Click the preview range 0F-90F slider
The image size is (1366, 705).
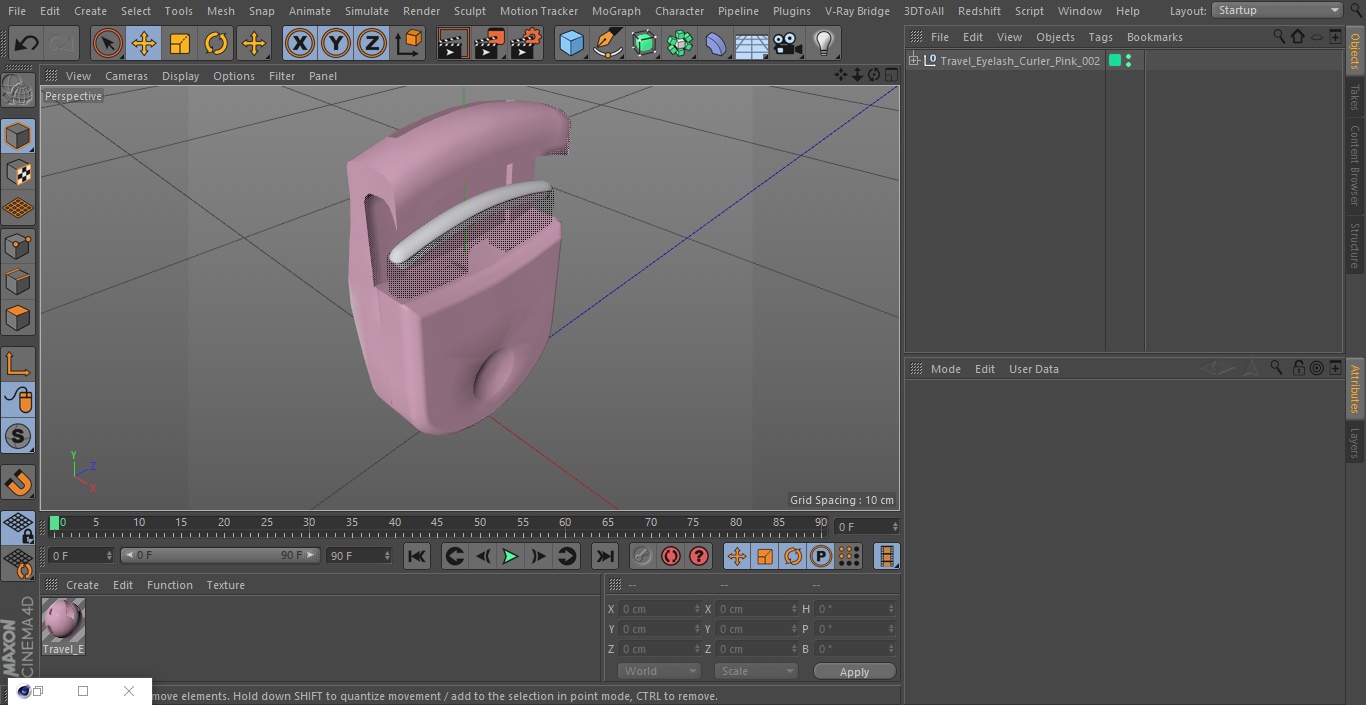(x=220, y=555)
